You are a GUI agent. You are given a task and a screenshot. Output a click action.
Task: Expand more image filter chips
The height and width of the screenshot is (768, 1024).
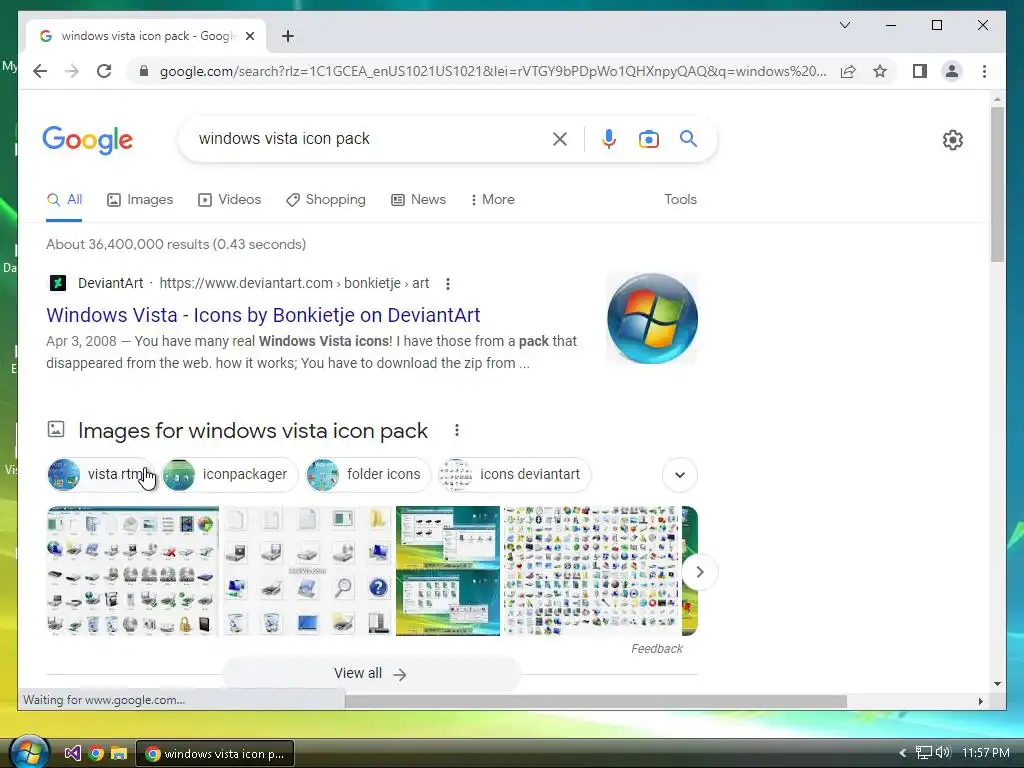click(679, 475)
